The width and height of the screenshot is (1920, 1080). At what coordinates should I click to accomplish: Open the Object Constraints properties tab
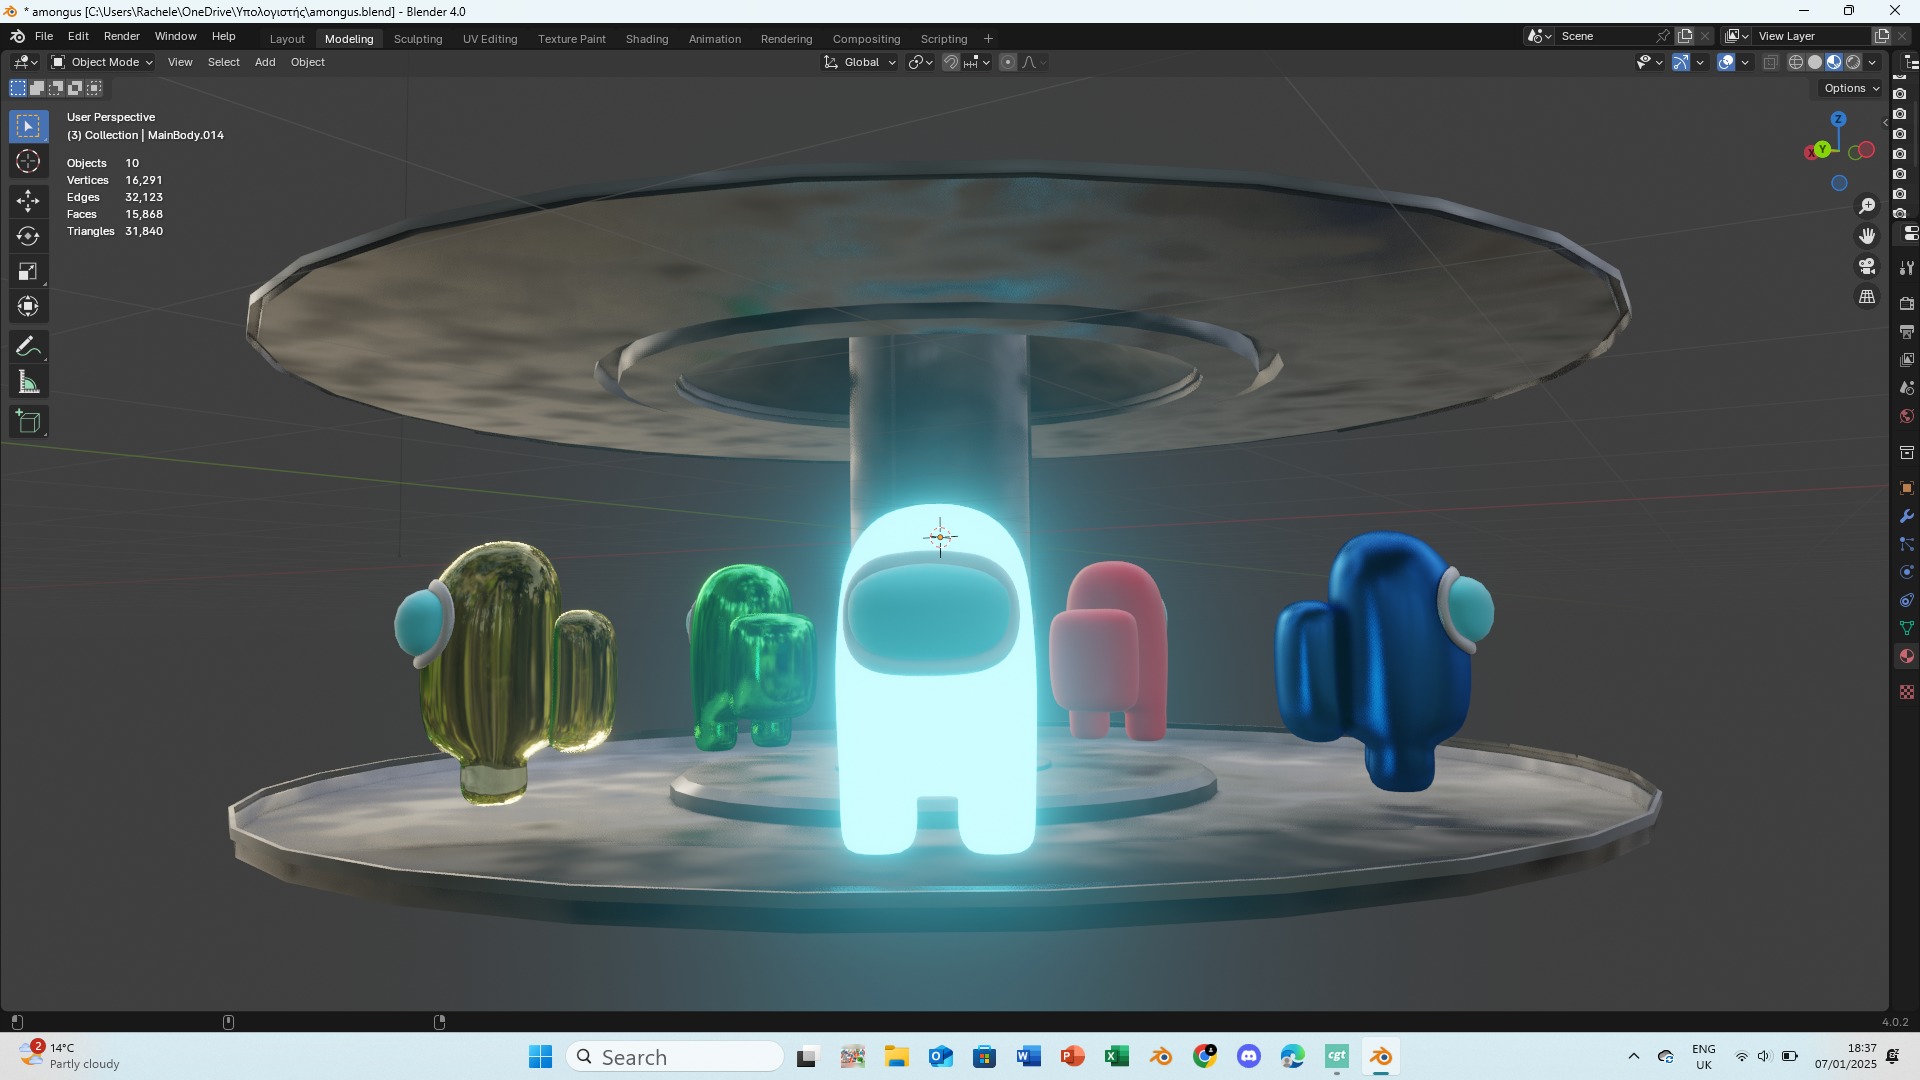1907,600
